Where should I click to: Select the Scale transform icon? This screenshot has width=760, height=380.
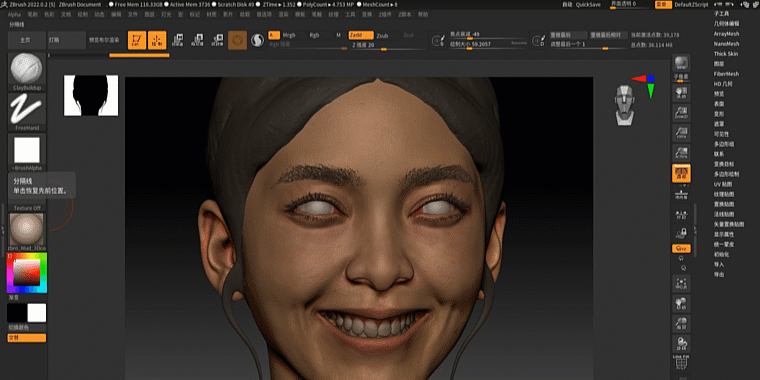[x=197, y=40]
